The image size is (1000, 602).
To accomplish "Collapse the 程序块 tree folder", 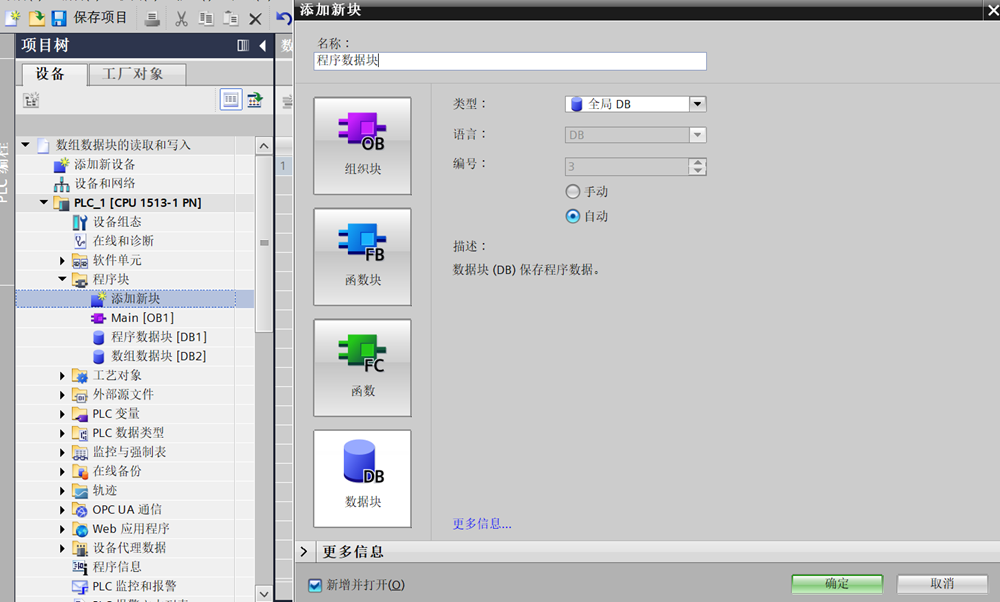I will (x=62, y=280).
